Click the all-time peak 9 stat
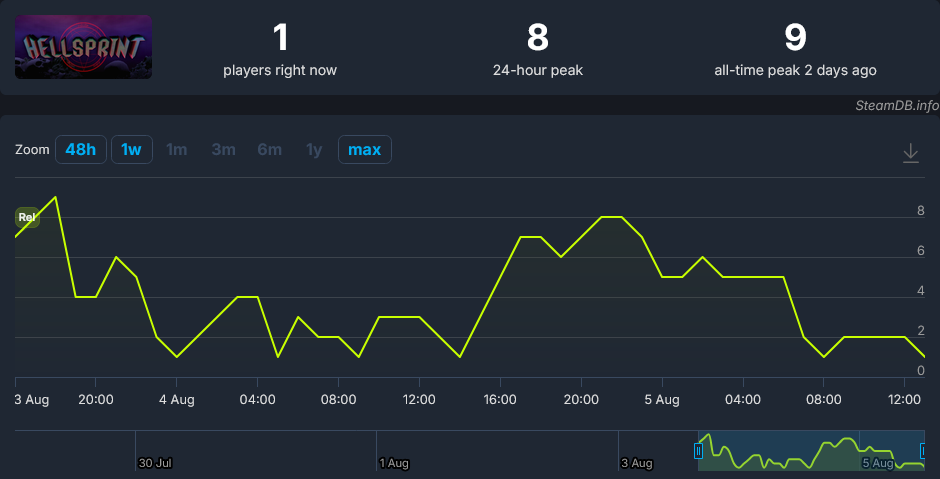 [795, 49]
